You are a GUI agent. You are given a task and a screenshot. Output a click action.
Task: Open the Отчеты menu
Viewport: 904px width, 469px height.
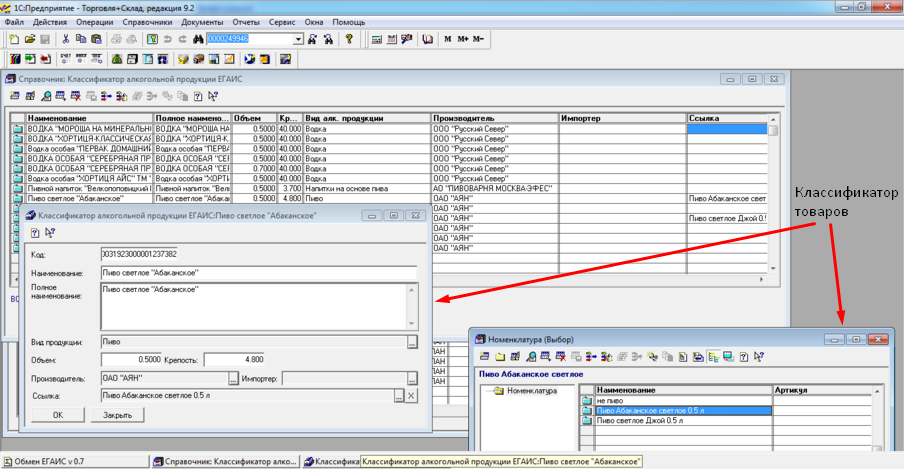(247, 21)
